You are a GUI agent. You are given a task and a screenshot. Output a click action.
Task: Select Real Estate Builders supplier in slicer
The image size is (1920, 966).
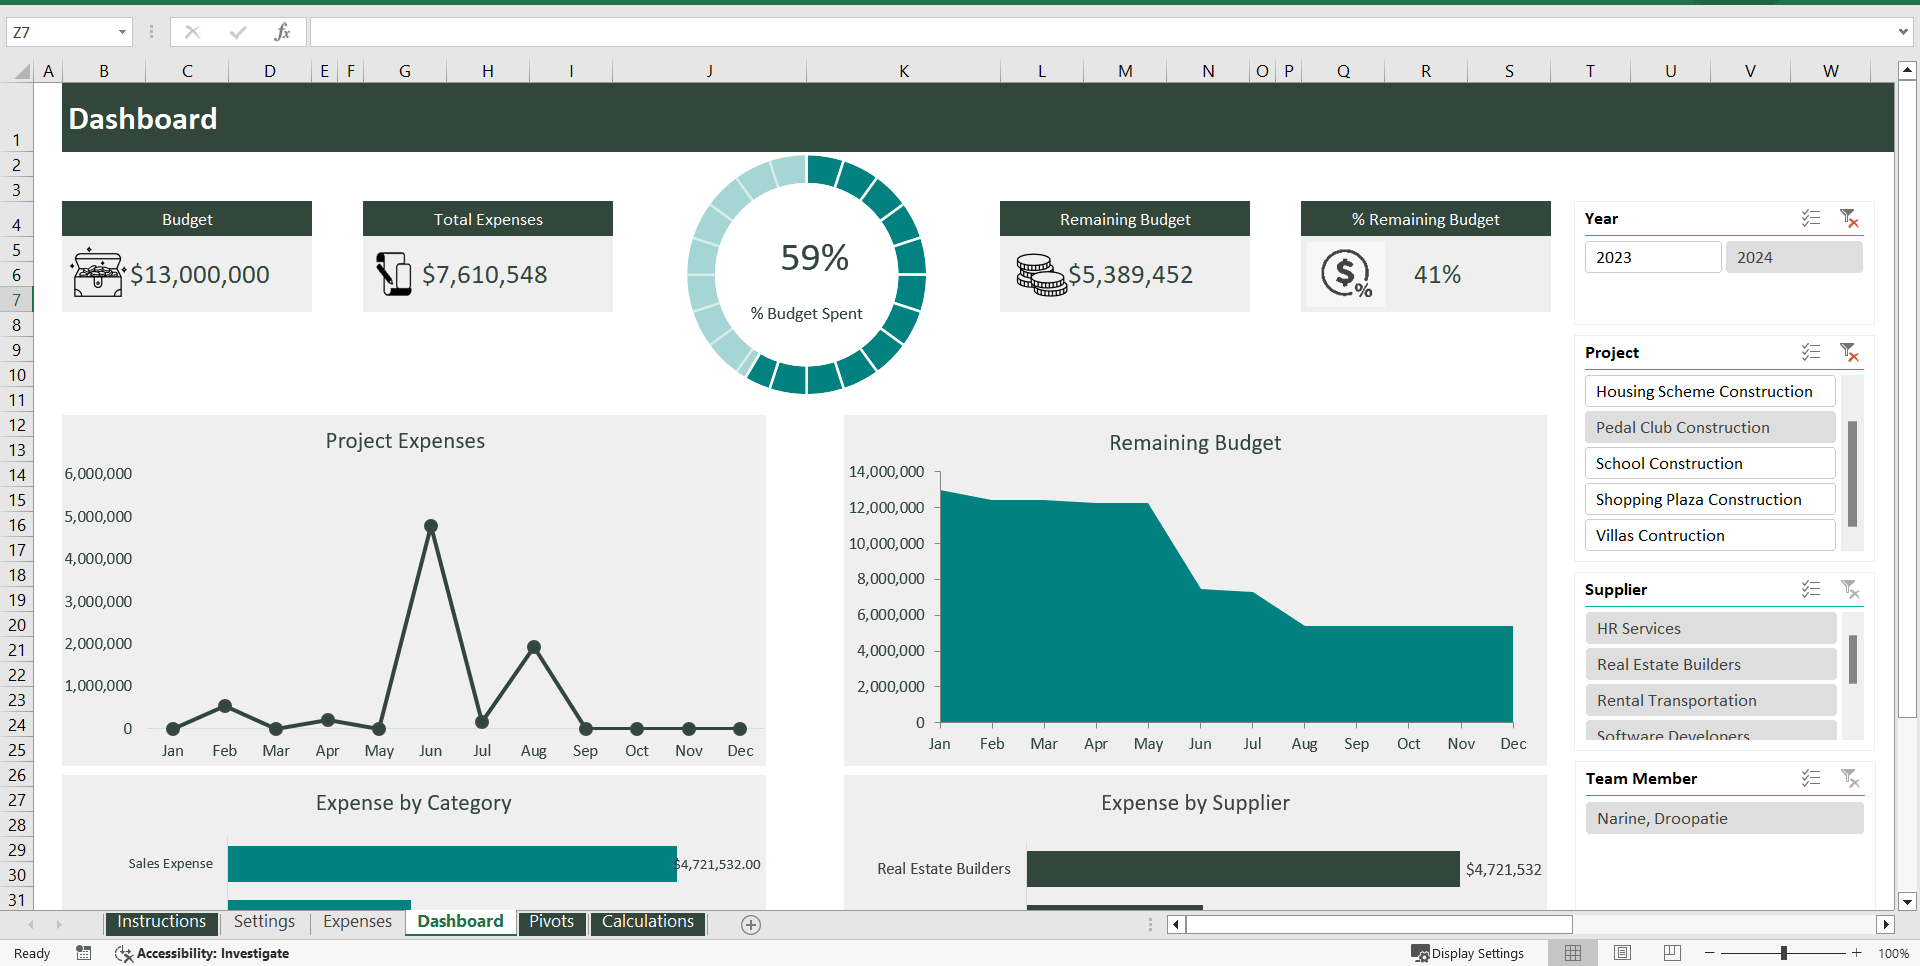[x=1710, y=664]
